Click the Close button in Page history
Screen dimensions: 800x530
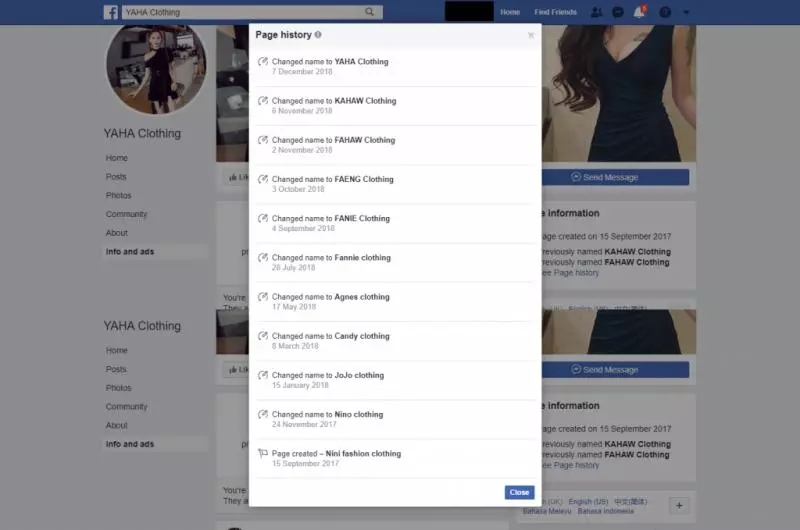coord(519,492)
